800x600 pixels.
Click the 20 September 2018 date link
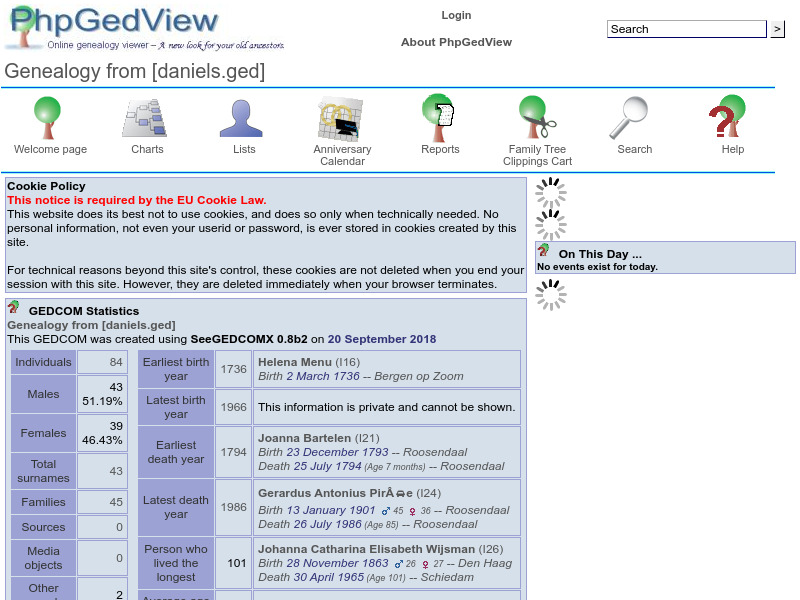click(x=381, y=339)
